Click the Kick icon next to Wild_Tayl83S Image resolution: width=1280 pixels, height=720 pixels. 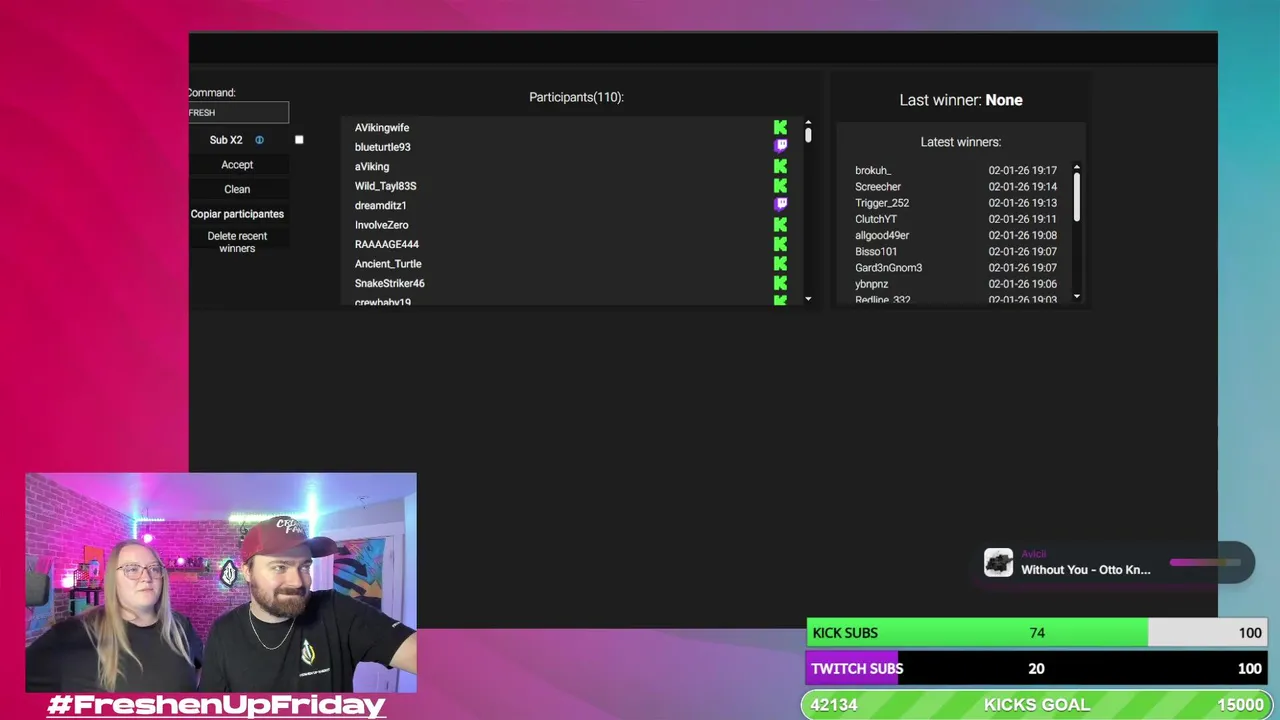[780, 185]
